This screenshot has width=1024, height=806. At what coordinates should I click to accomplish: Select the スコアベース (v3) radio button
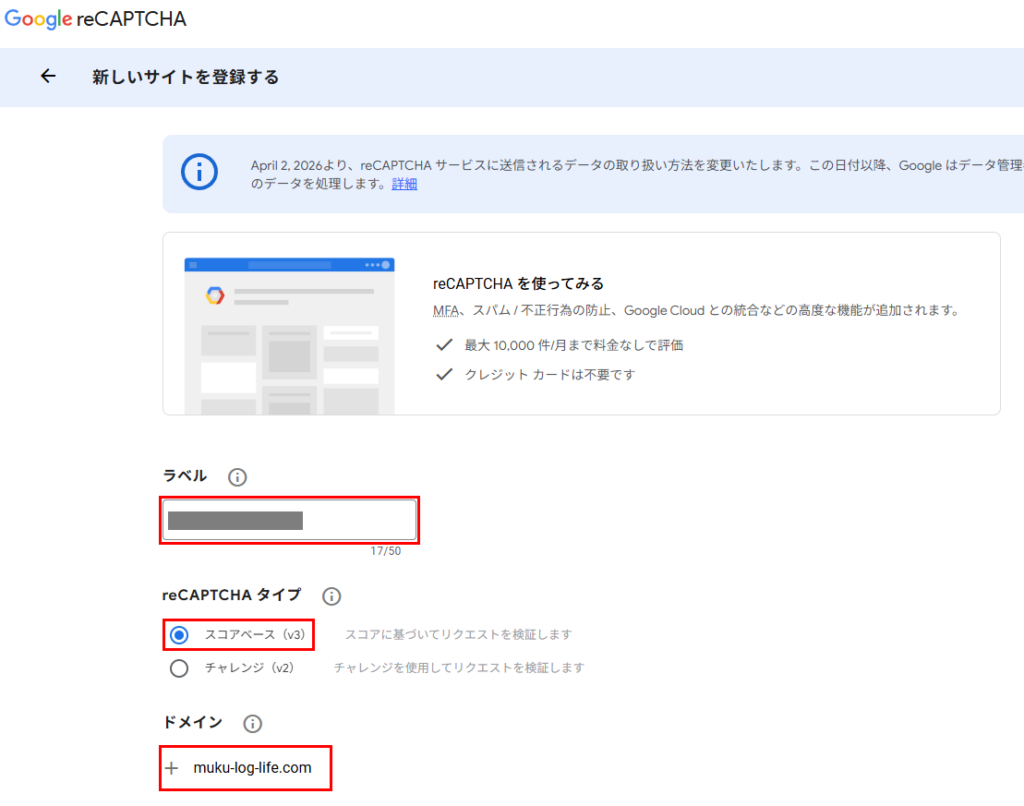pyautogui.click(x=179, y=635)
